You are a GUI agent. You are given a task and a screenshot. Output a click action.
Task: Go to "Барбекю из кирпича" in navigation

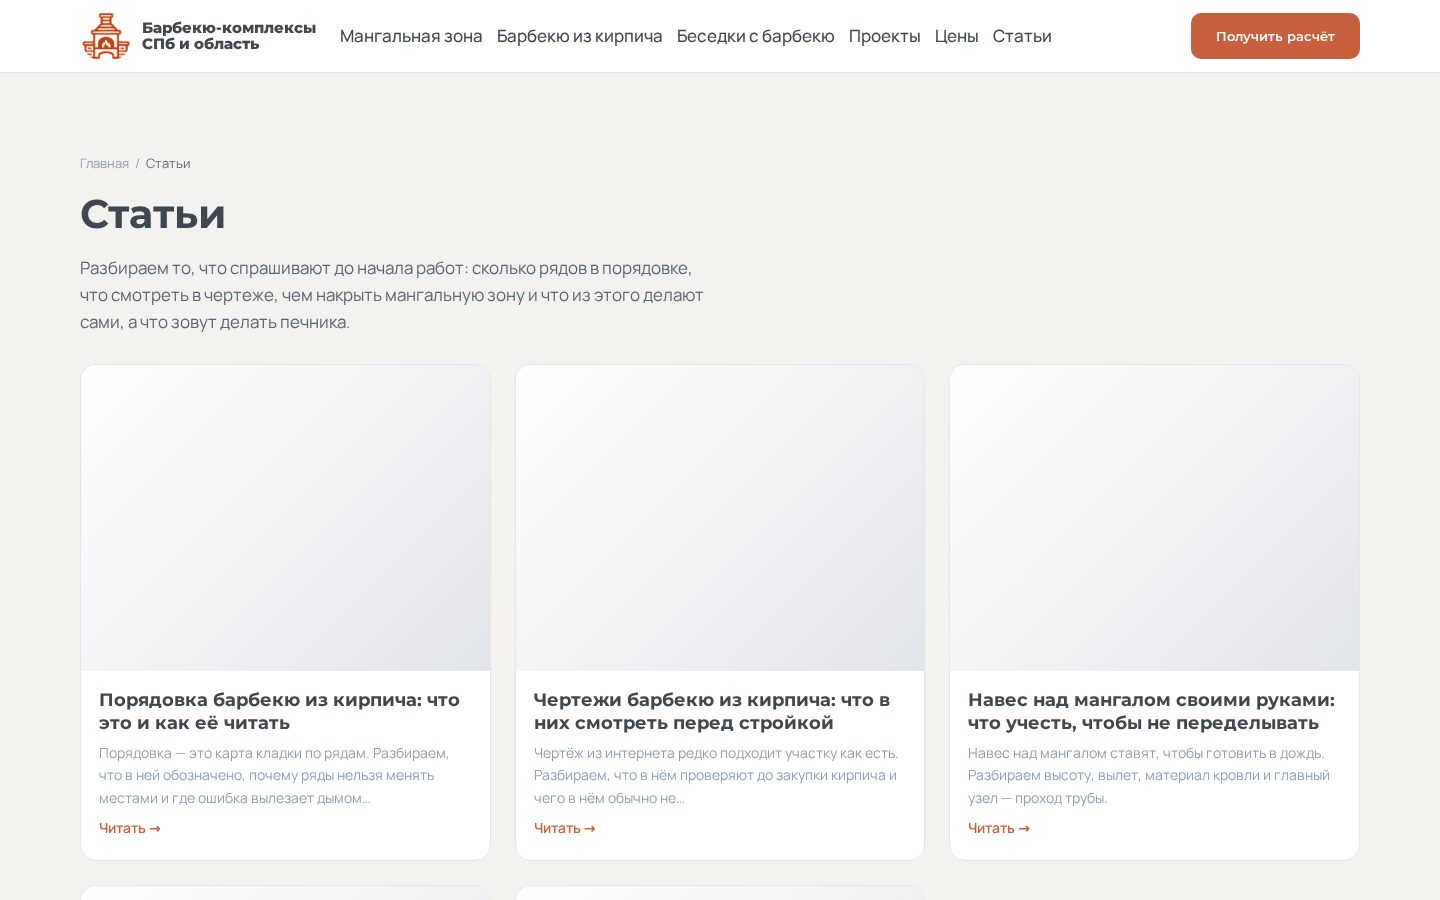[x=580, y=36]
